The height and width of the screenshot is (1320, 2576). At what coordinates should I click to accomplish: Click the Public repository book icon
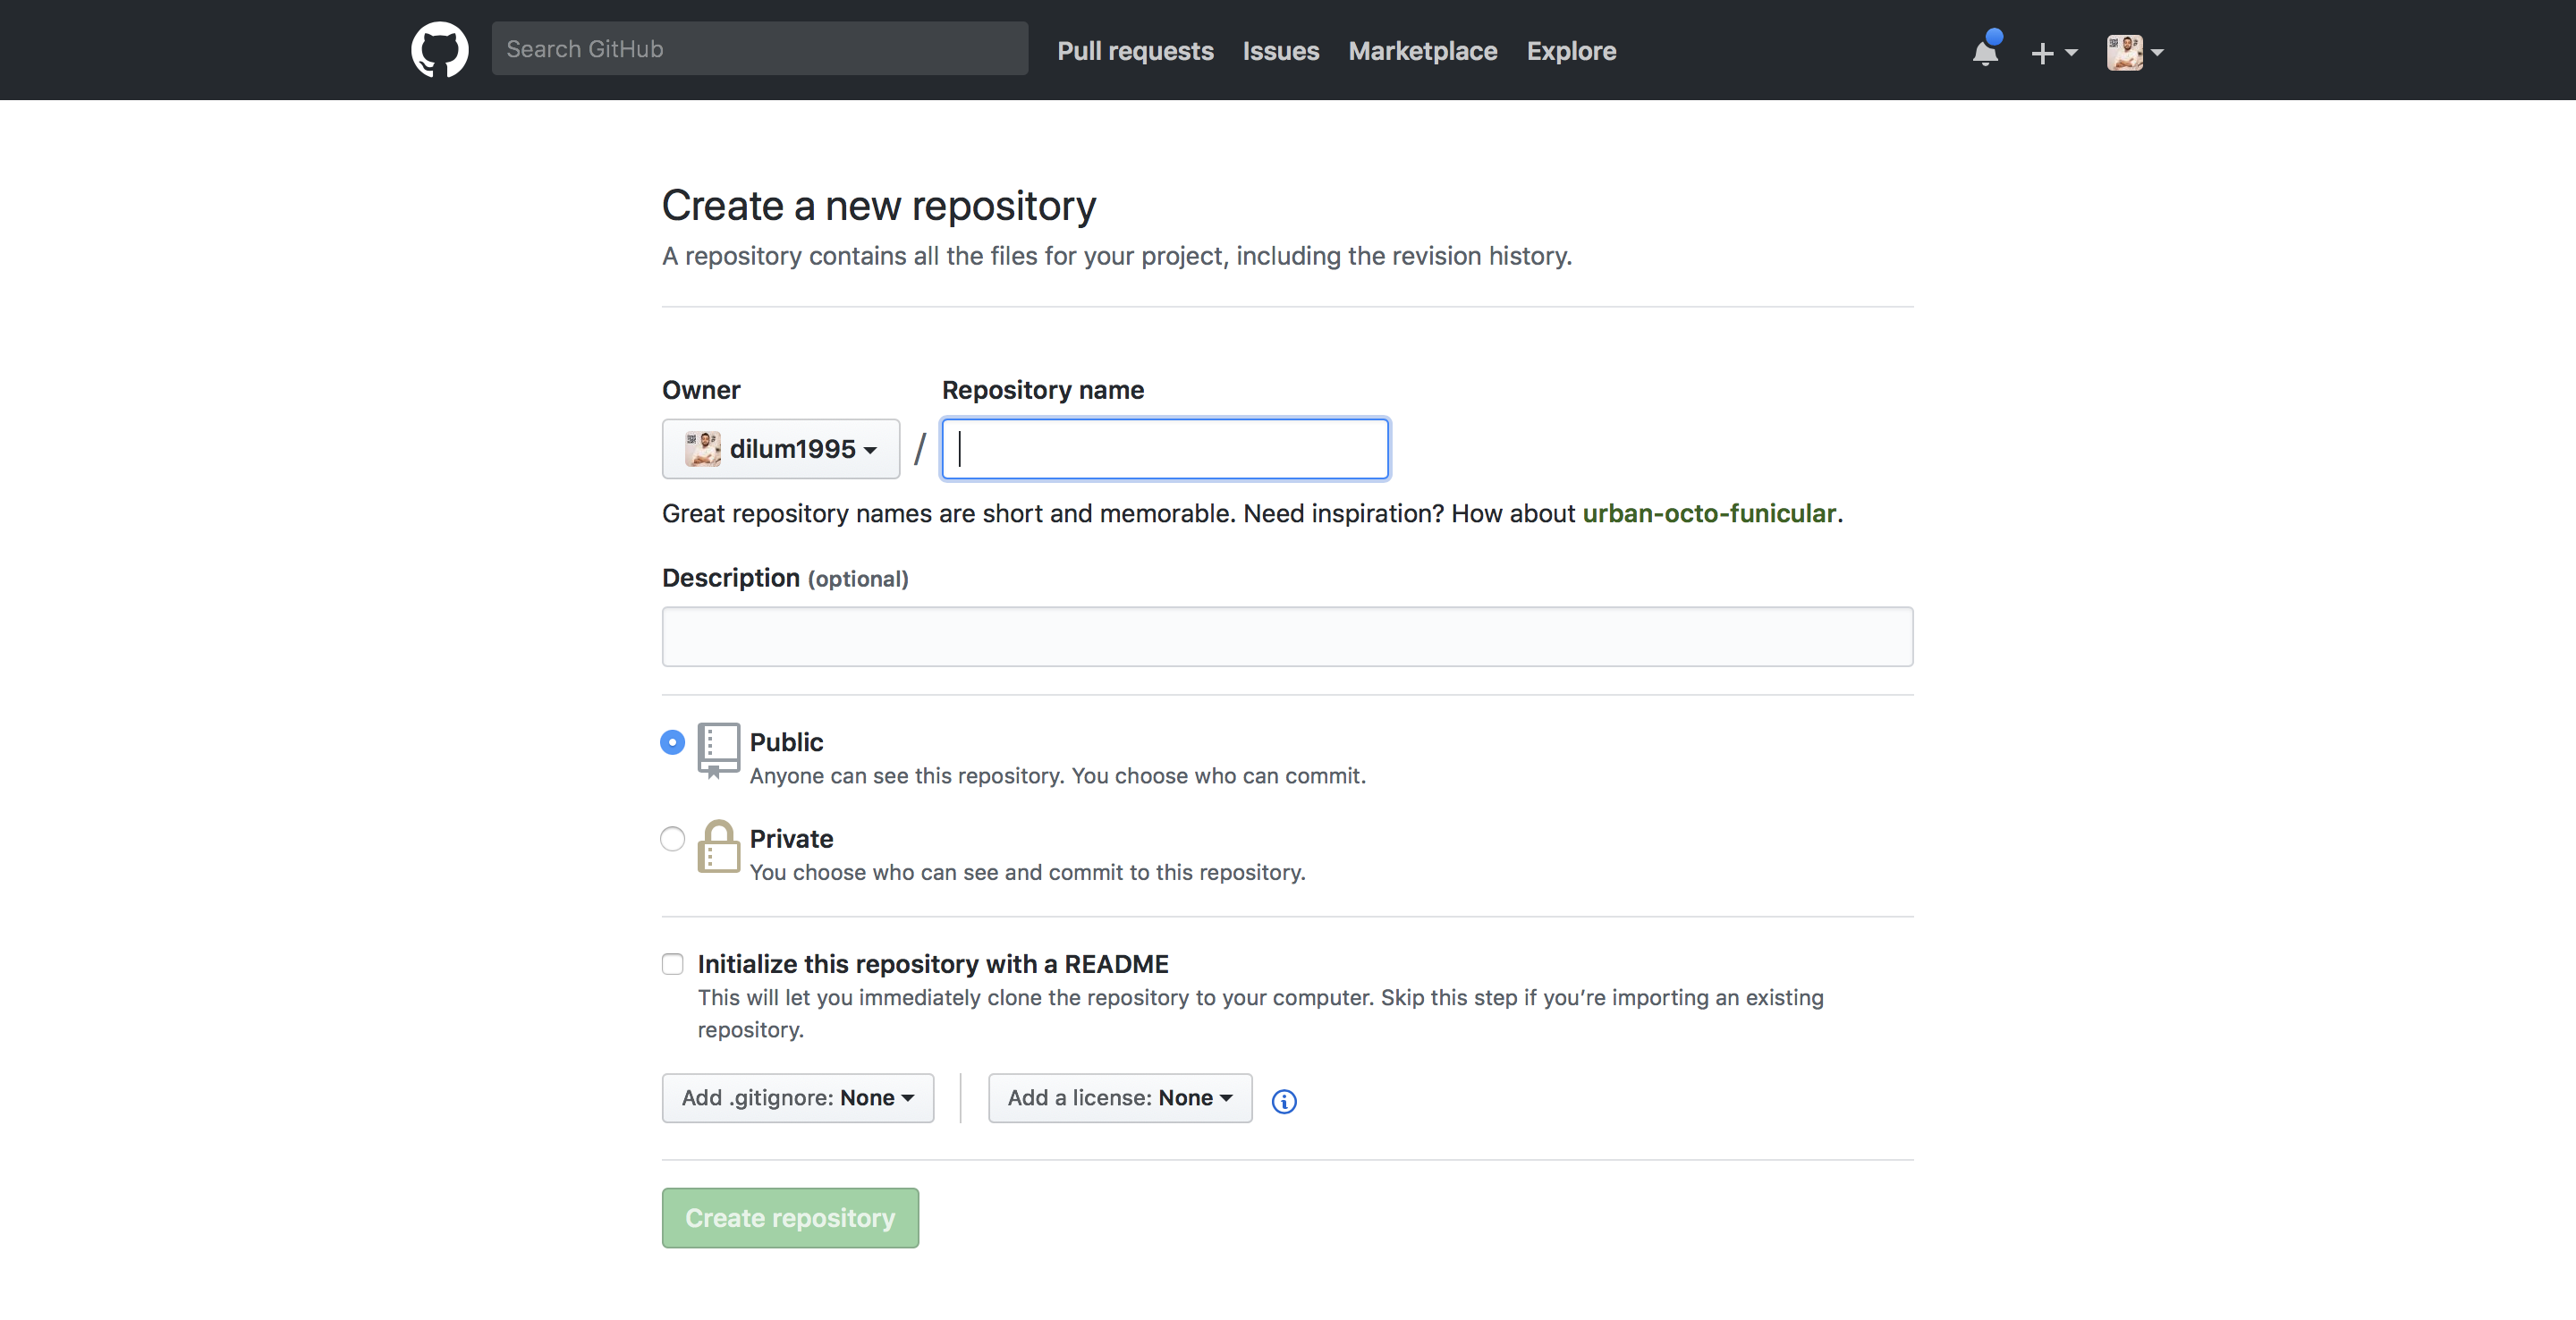pyautogui.click(x=718, y=749)
